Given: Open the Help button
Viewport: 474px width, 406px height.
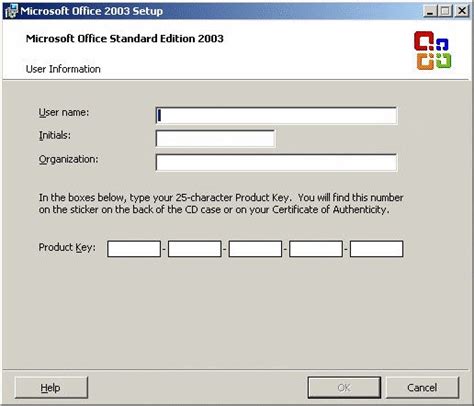Looking at the screenshot, I should pyautogui.click(x=51, y=388).
